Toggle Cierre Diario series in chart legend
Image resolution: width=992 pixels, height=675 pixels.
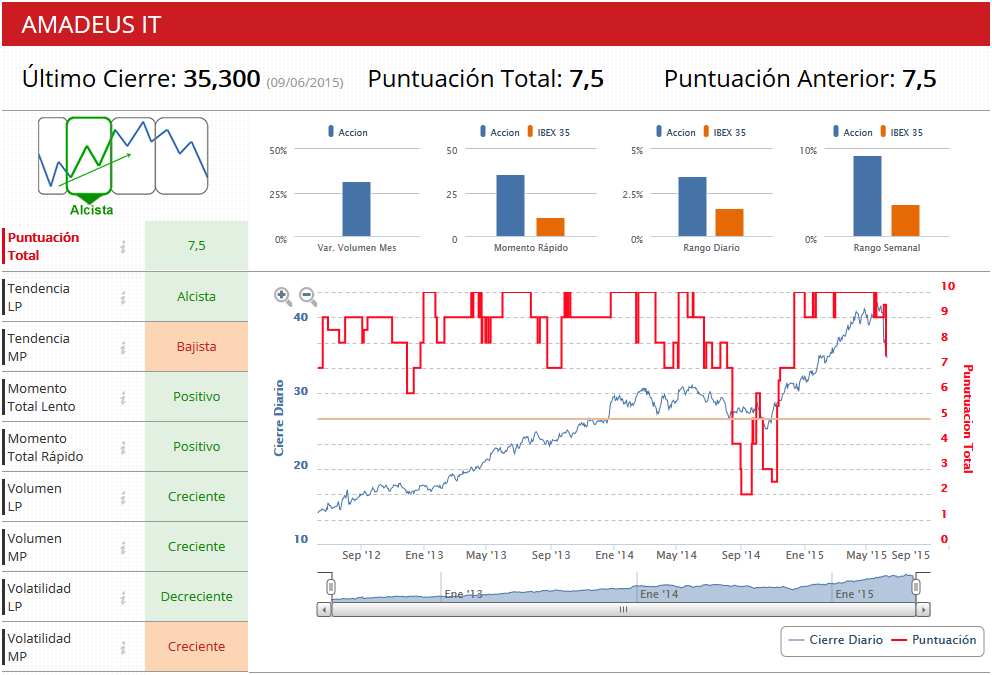pyautogui.click(x=836, y=640)
